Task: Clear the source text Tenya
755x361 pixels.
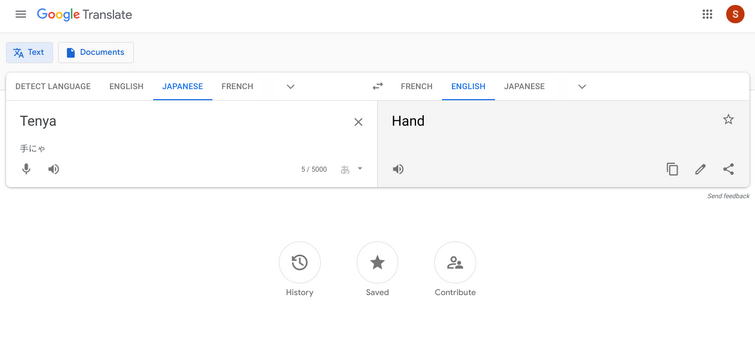Action: [358, 122]
